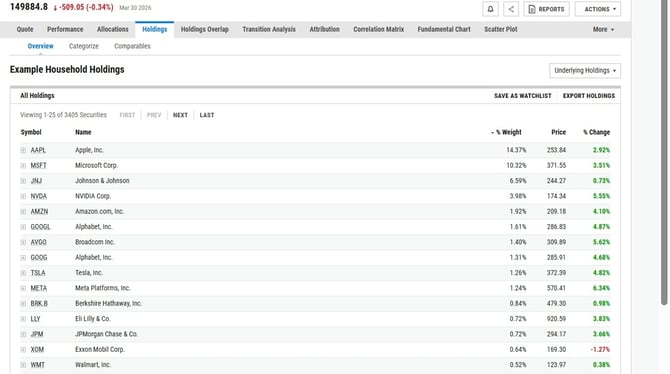Expand the AVGO row
670x374 pixels.
point(23,242)
